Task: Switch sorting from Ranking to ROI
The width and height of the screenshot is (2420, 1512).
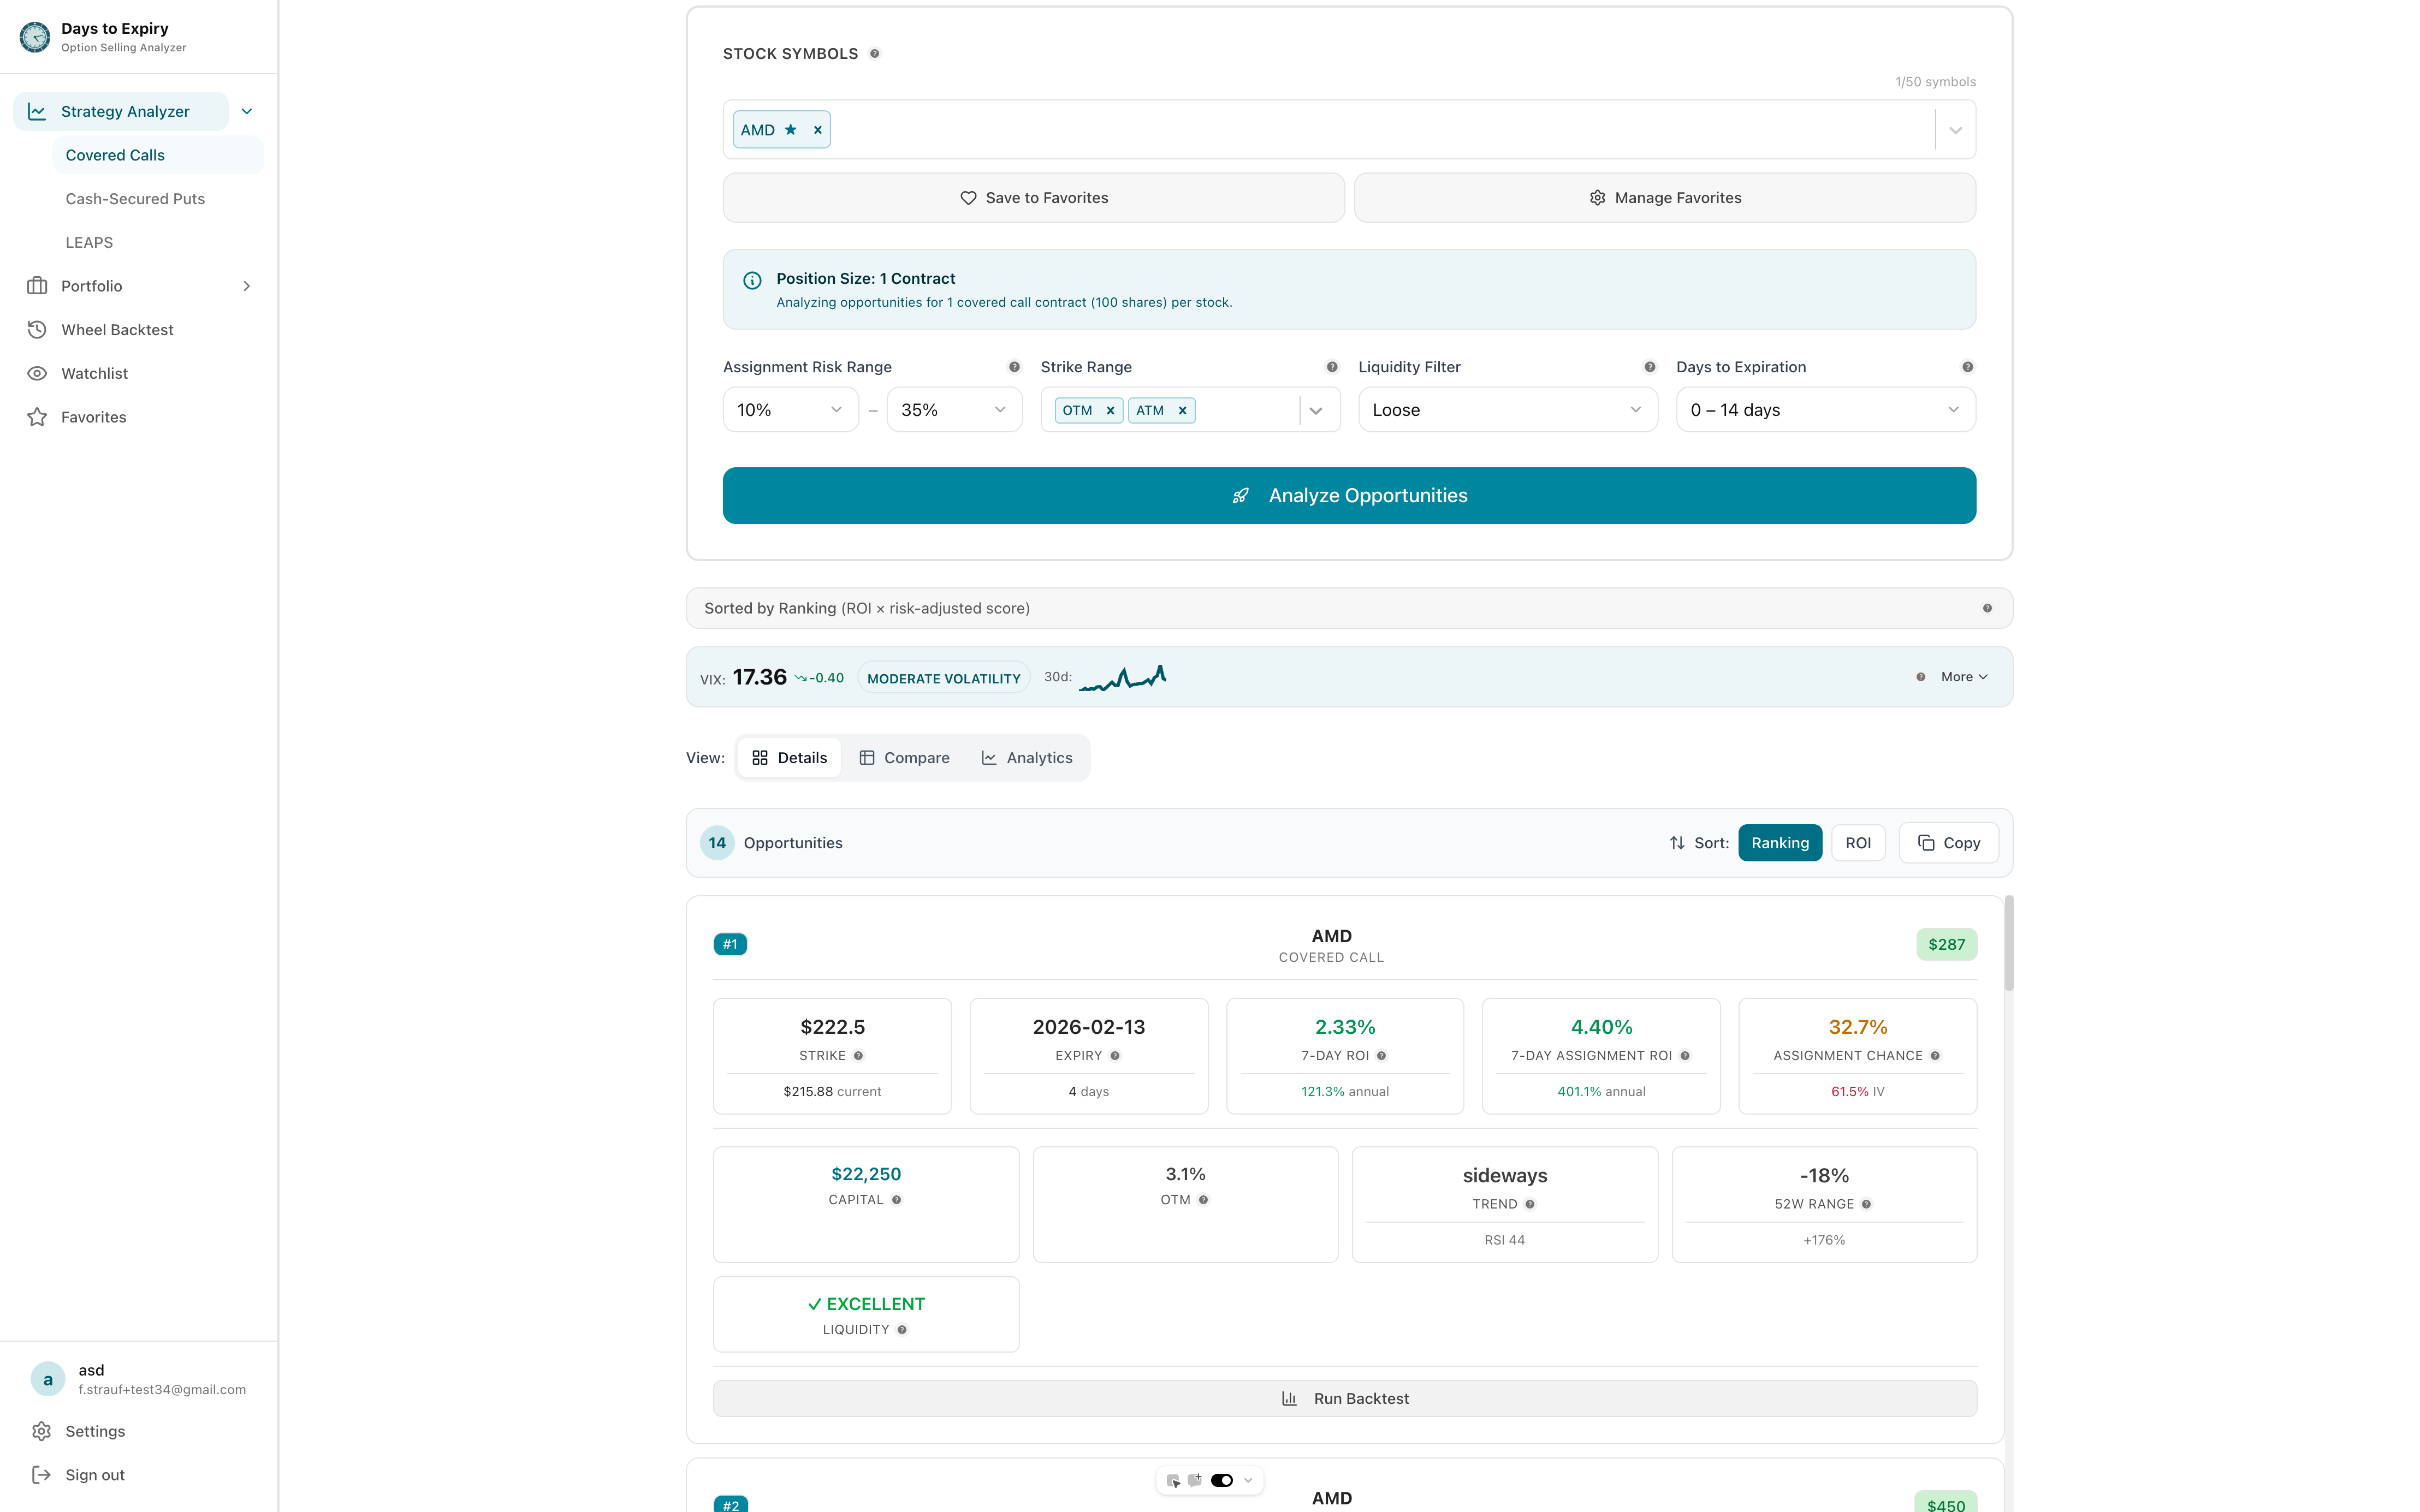Action: click(x=1858, y=842)
